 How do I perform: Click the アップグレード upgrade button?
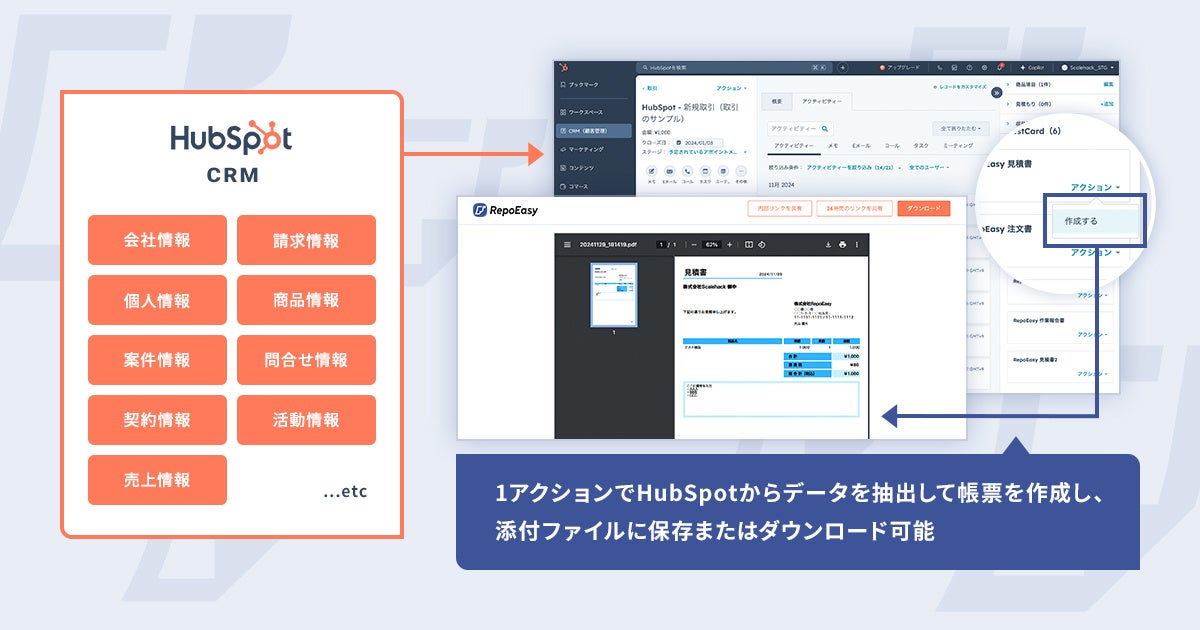(x=900, y=68)
